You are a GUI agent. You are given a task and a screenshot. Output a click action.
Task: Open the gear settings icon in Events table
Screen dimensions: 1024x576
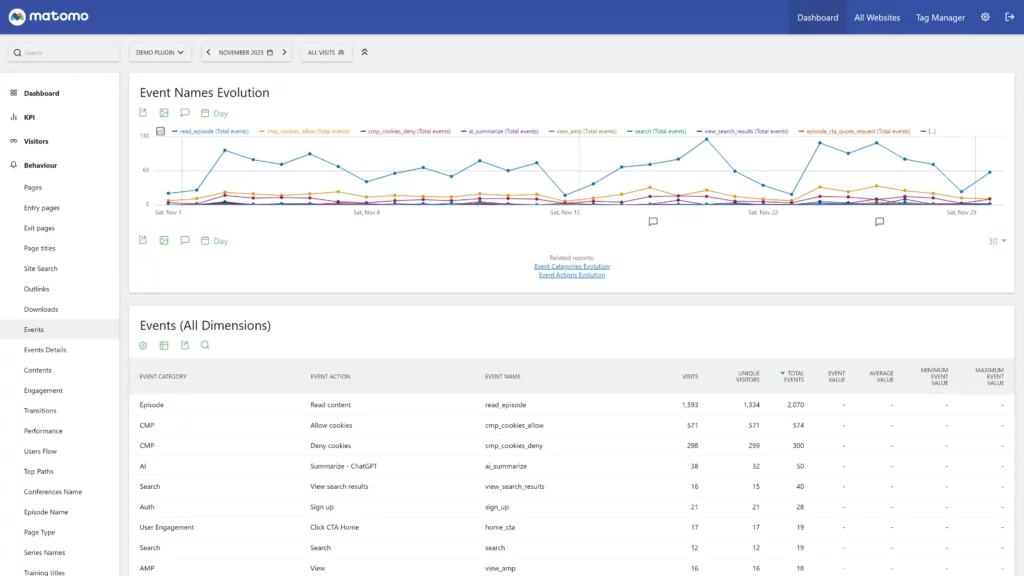click(x=143, y=345)
